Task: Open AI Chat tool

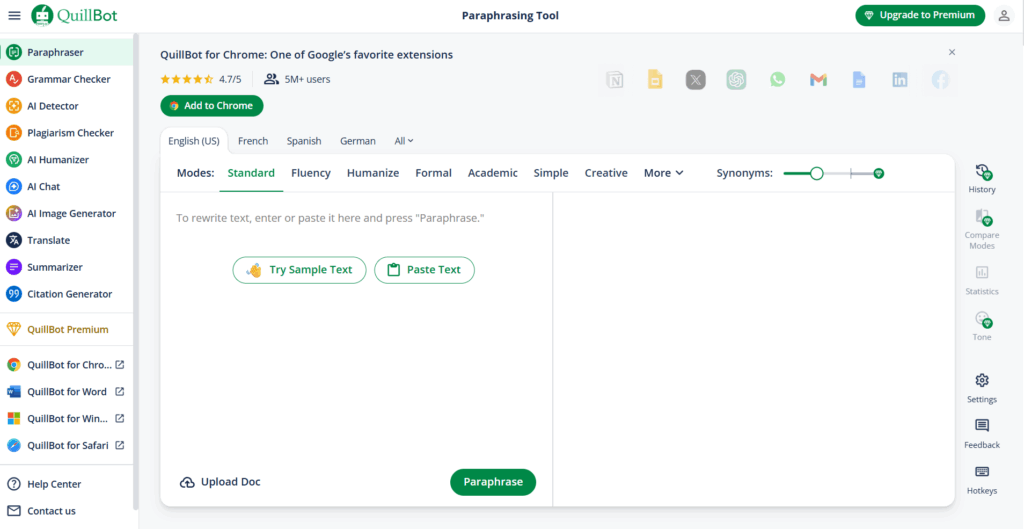Action: (67, 186)
